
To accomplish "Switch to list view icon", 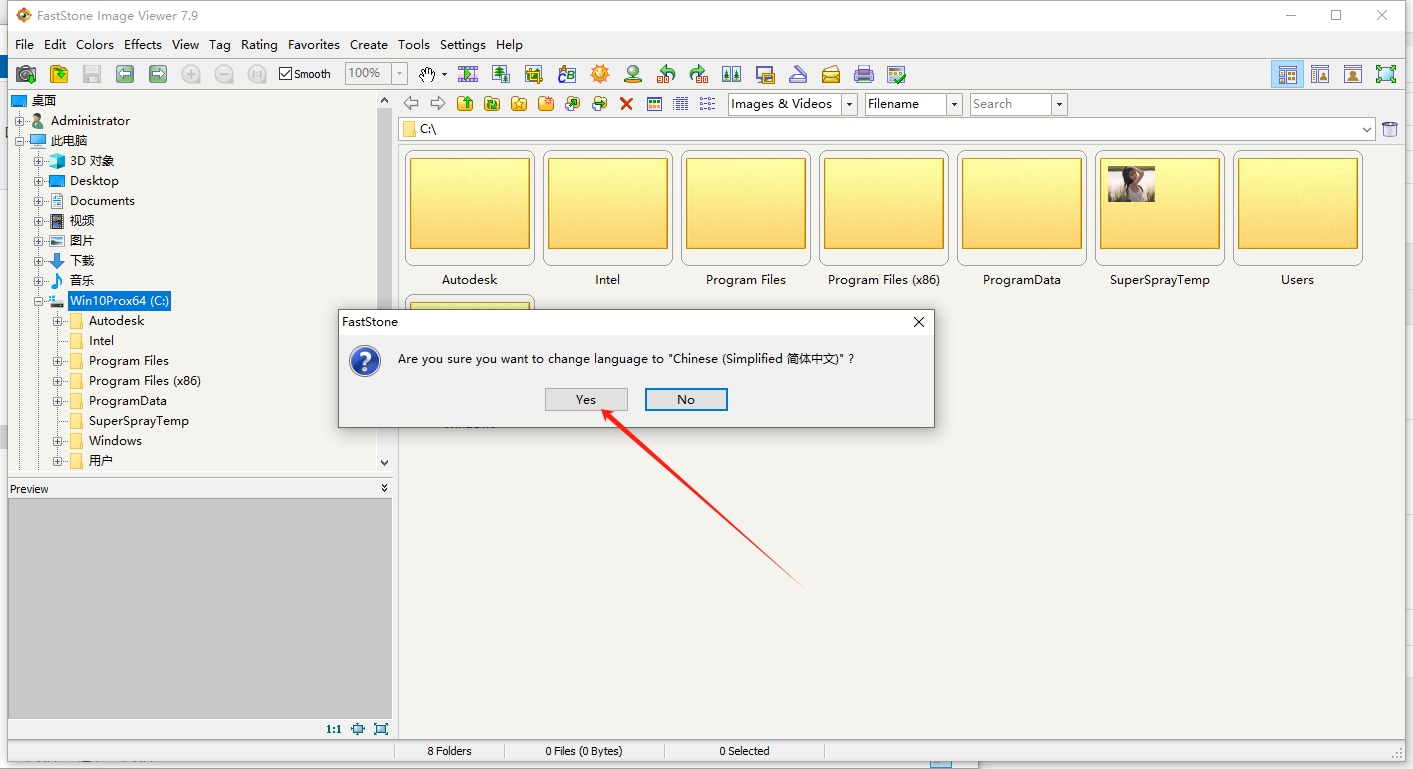I will click(x=708, y=103).
